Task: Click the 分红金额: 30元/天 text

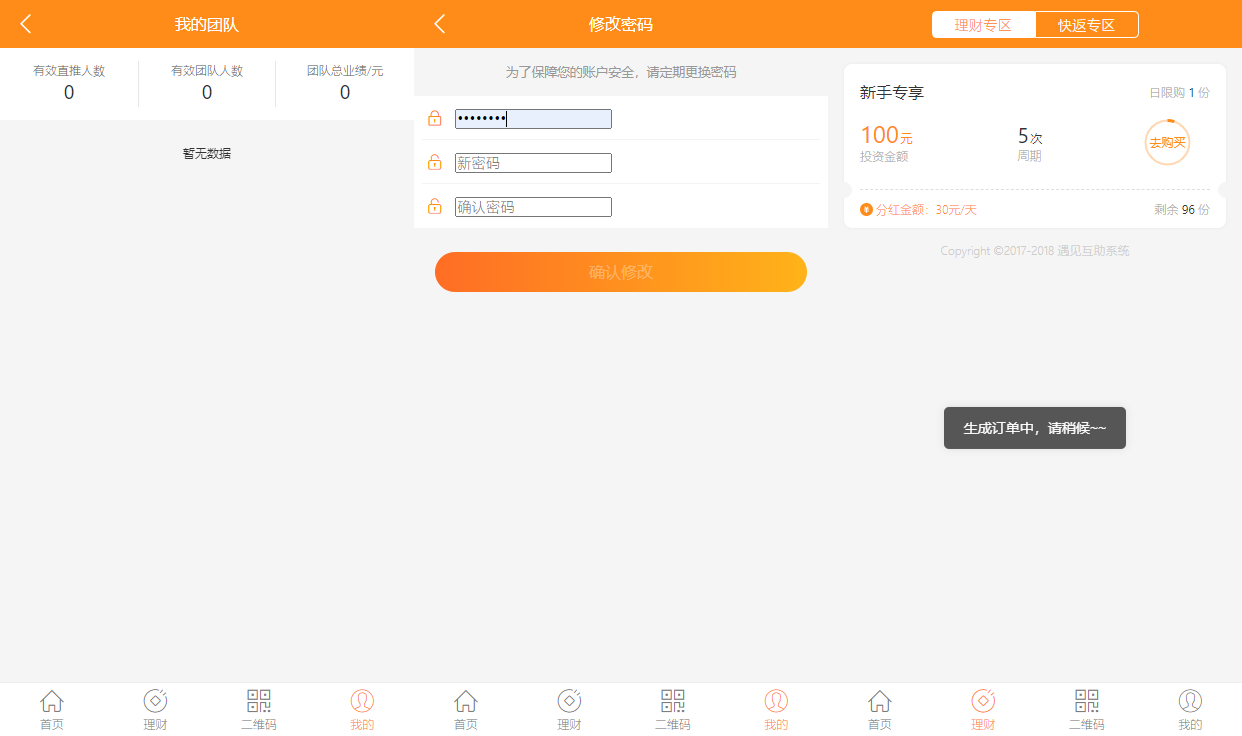Action: 926,210
